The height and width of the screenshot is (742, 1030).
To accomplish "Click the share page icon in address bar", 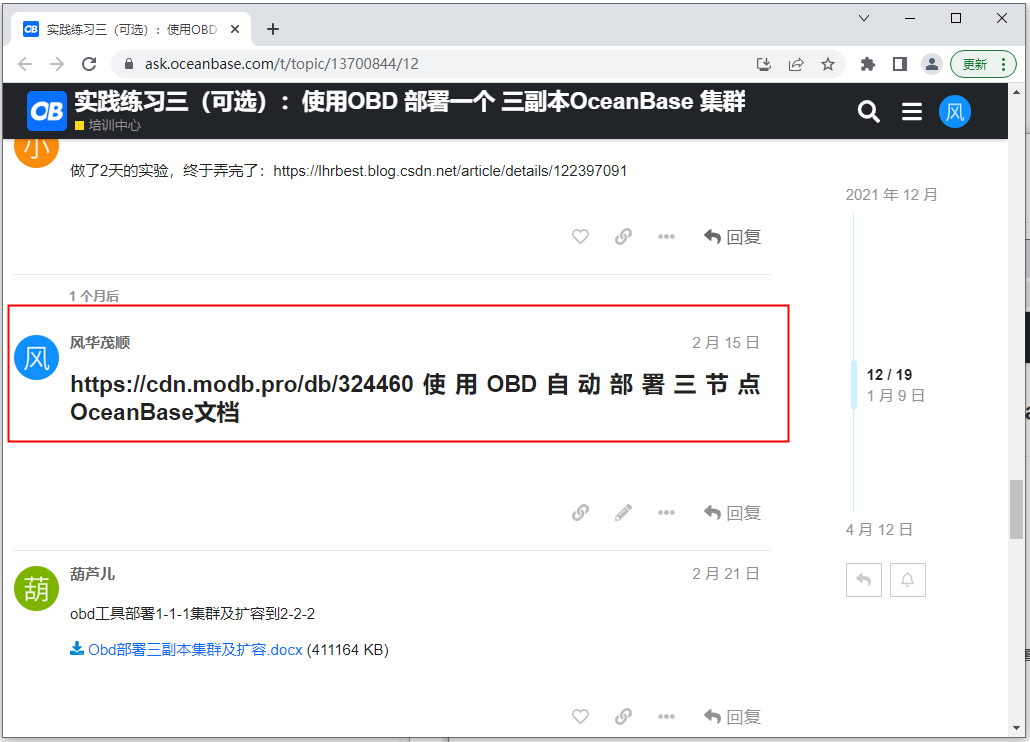I will tap(796, 64).
